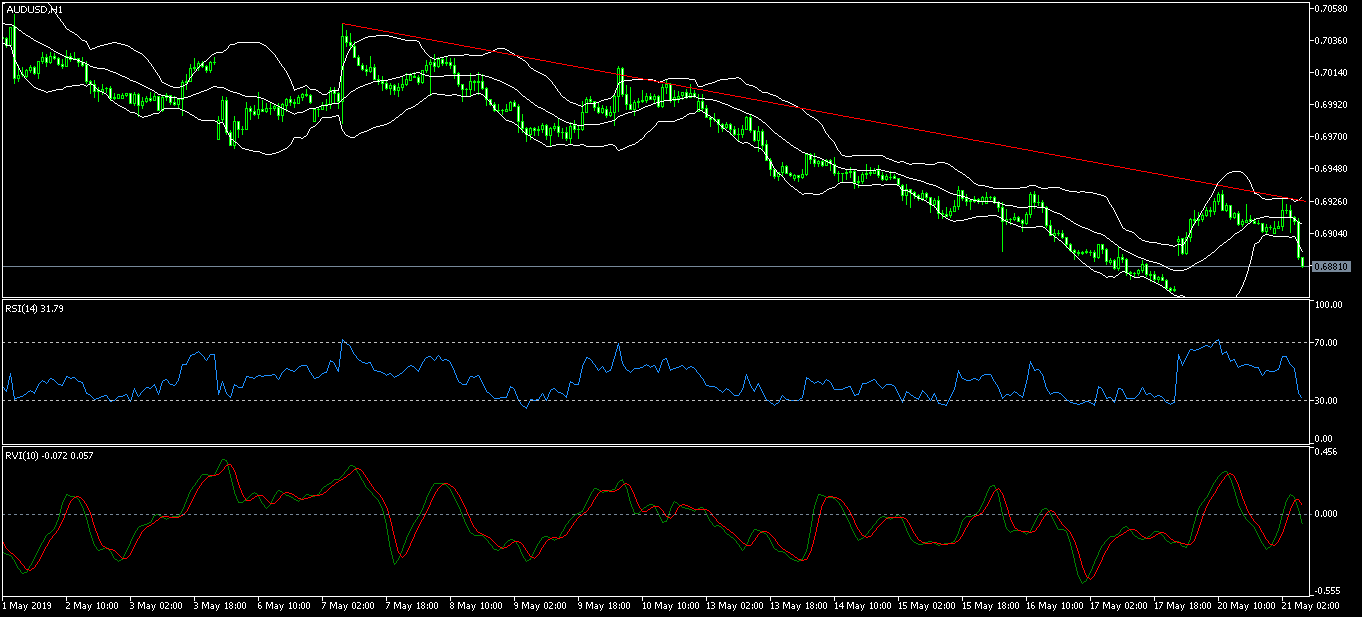Select the highlighted 0.68810 current price tag
Image resolution: width=1362 pixels, height=617 pixels.
click(1332, 267)
